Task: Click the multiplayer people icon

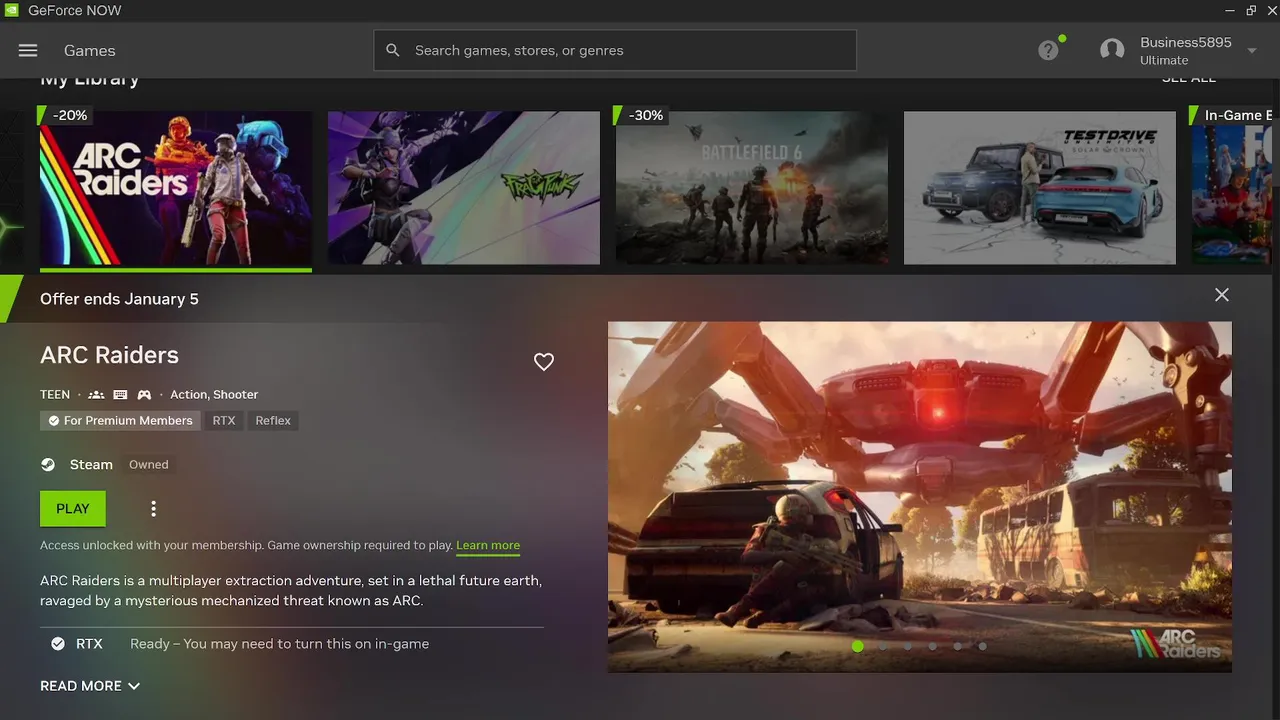Action: click(96, 395)
